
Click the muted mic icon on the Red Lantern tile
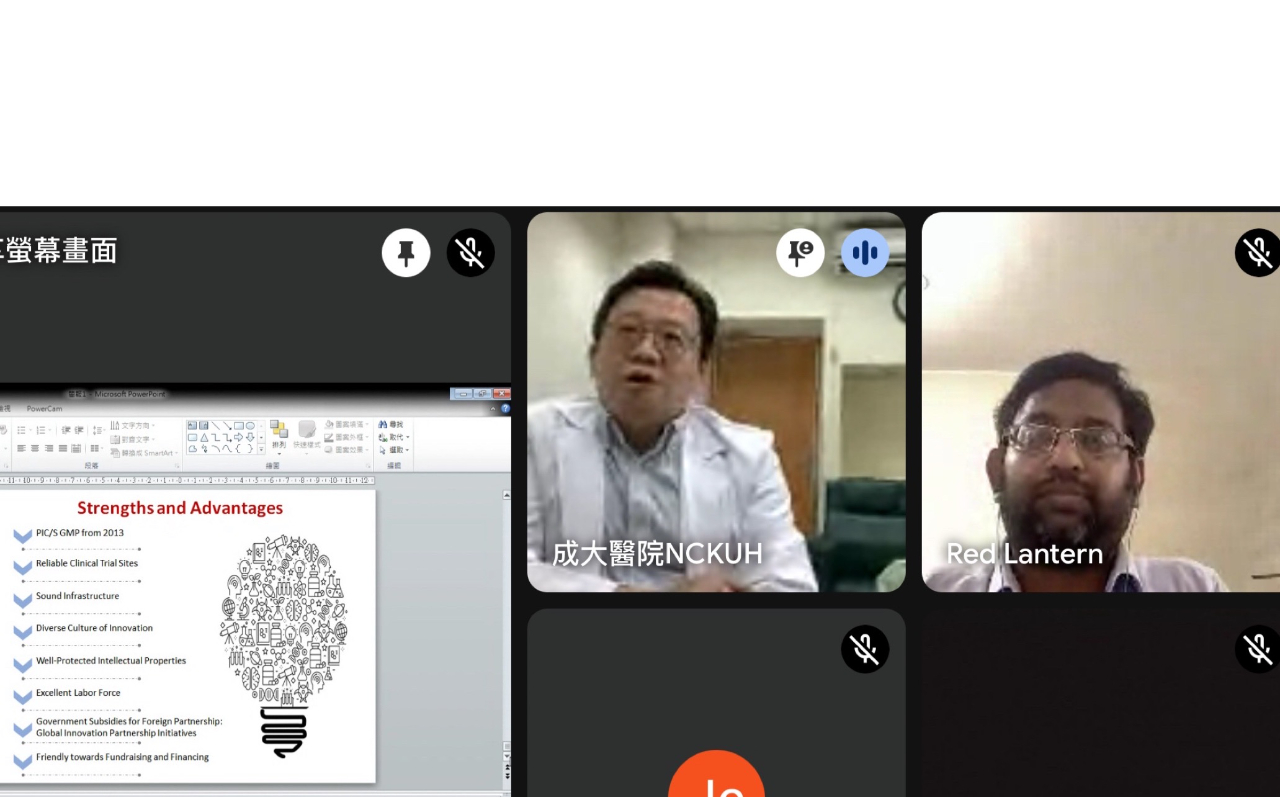click(x=1257, y=253)
